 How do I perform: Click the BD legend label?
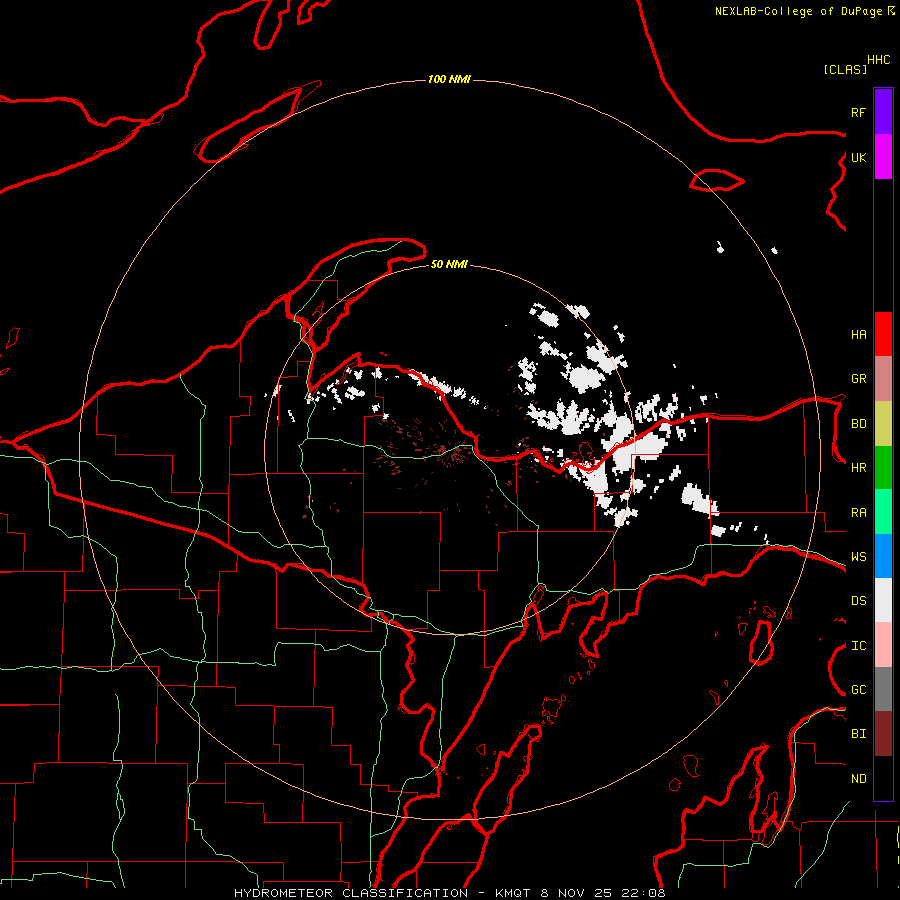click(x=858, y=424)
